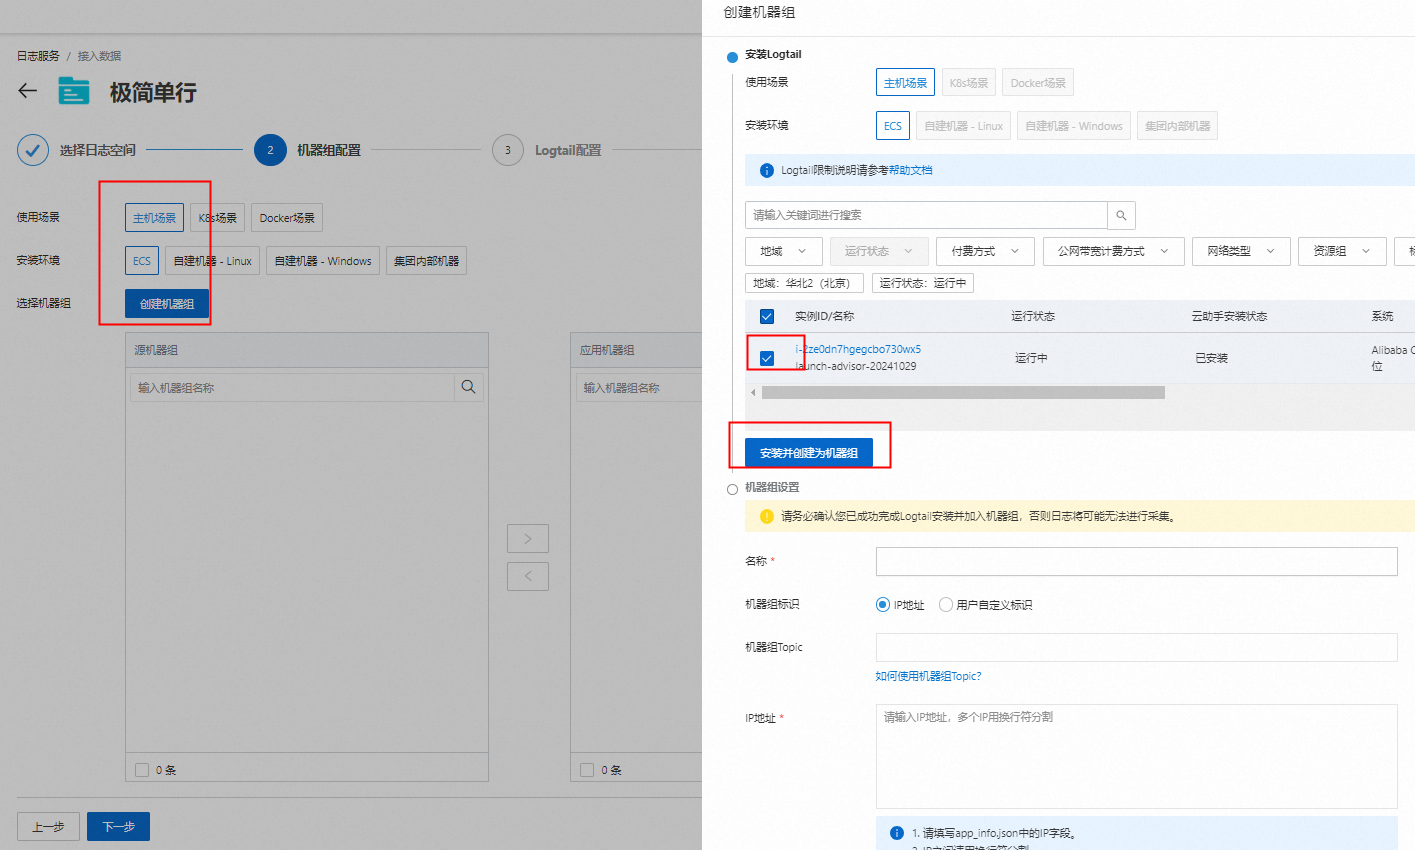The width and height of the screenshot is (1415, 850).
Task: Open instance link i-2ze0dn7hgegcbo730wx5
Action: (858, 349)
